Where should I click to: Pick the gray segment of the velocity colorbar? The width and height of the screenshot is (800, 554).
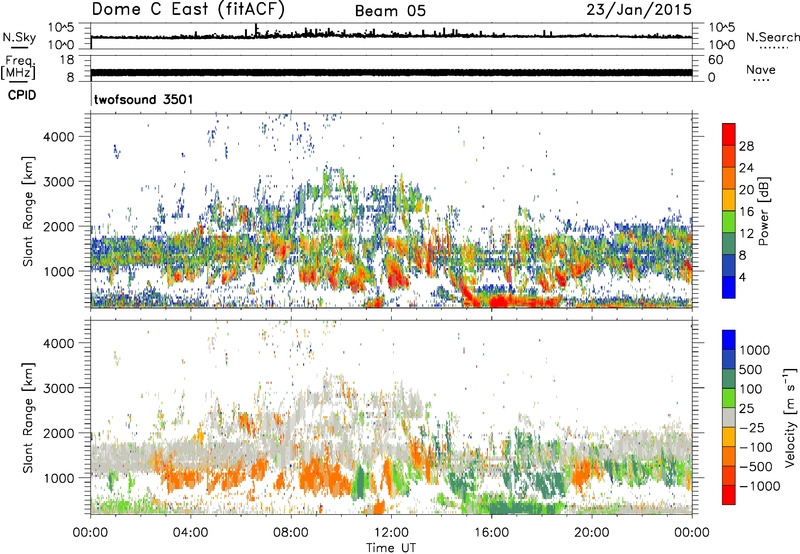(729, 418)
